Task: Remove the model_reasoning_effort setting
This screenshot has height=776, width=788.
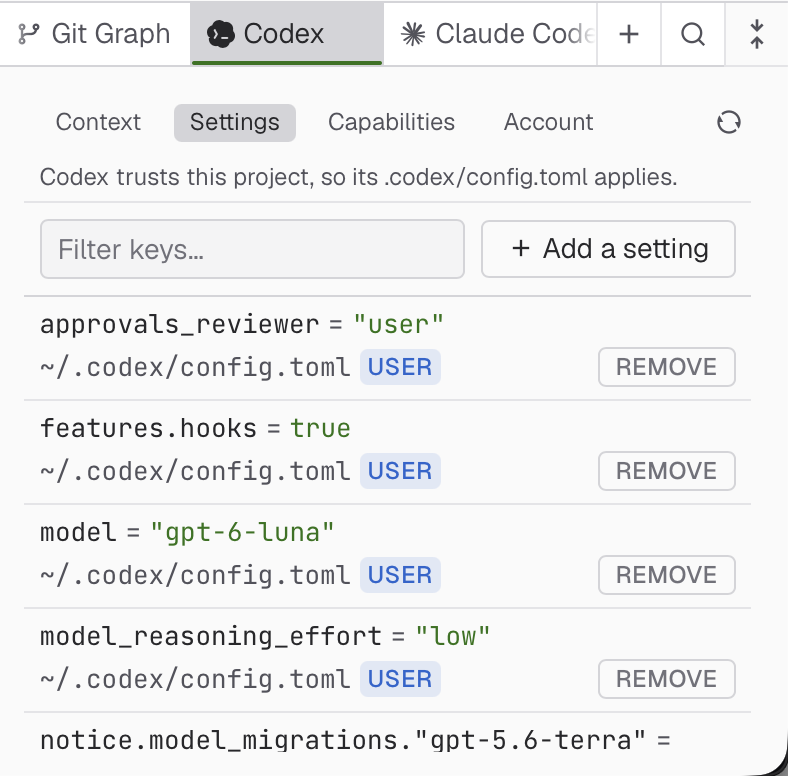Action: coord(667,679)
